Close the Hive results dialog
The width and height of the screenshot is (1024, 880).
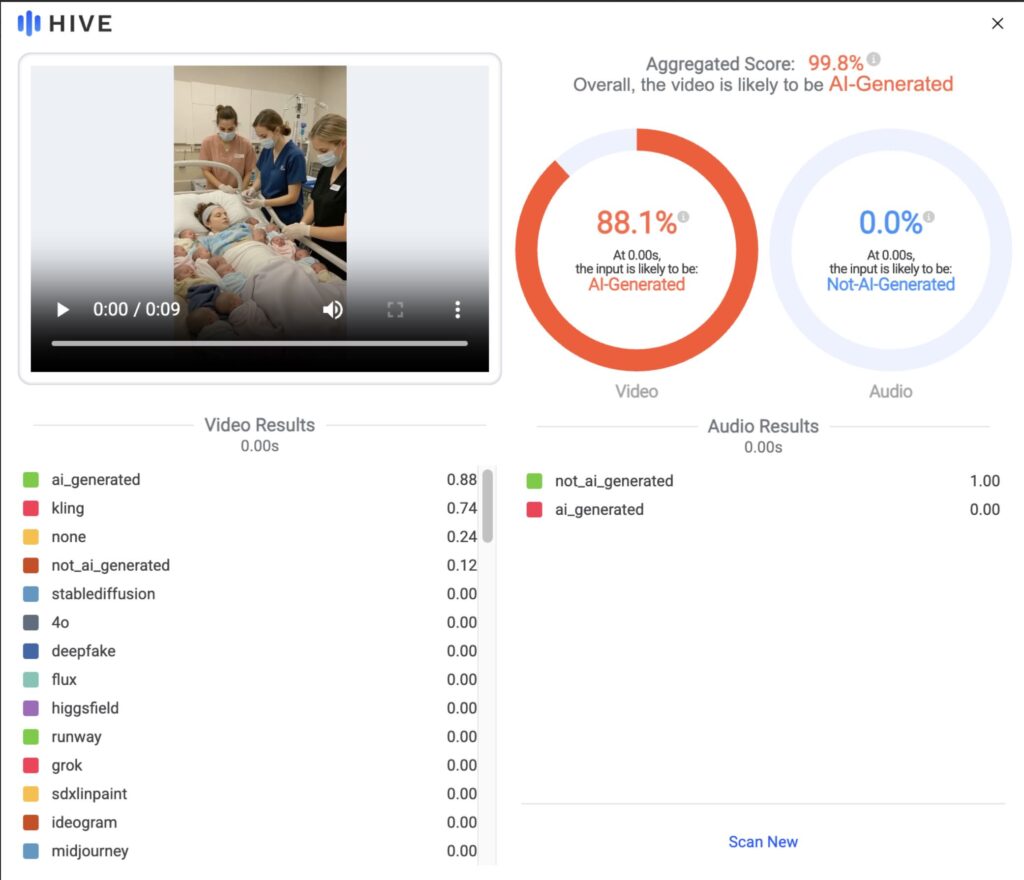[997, 24]
